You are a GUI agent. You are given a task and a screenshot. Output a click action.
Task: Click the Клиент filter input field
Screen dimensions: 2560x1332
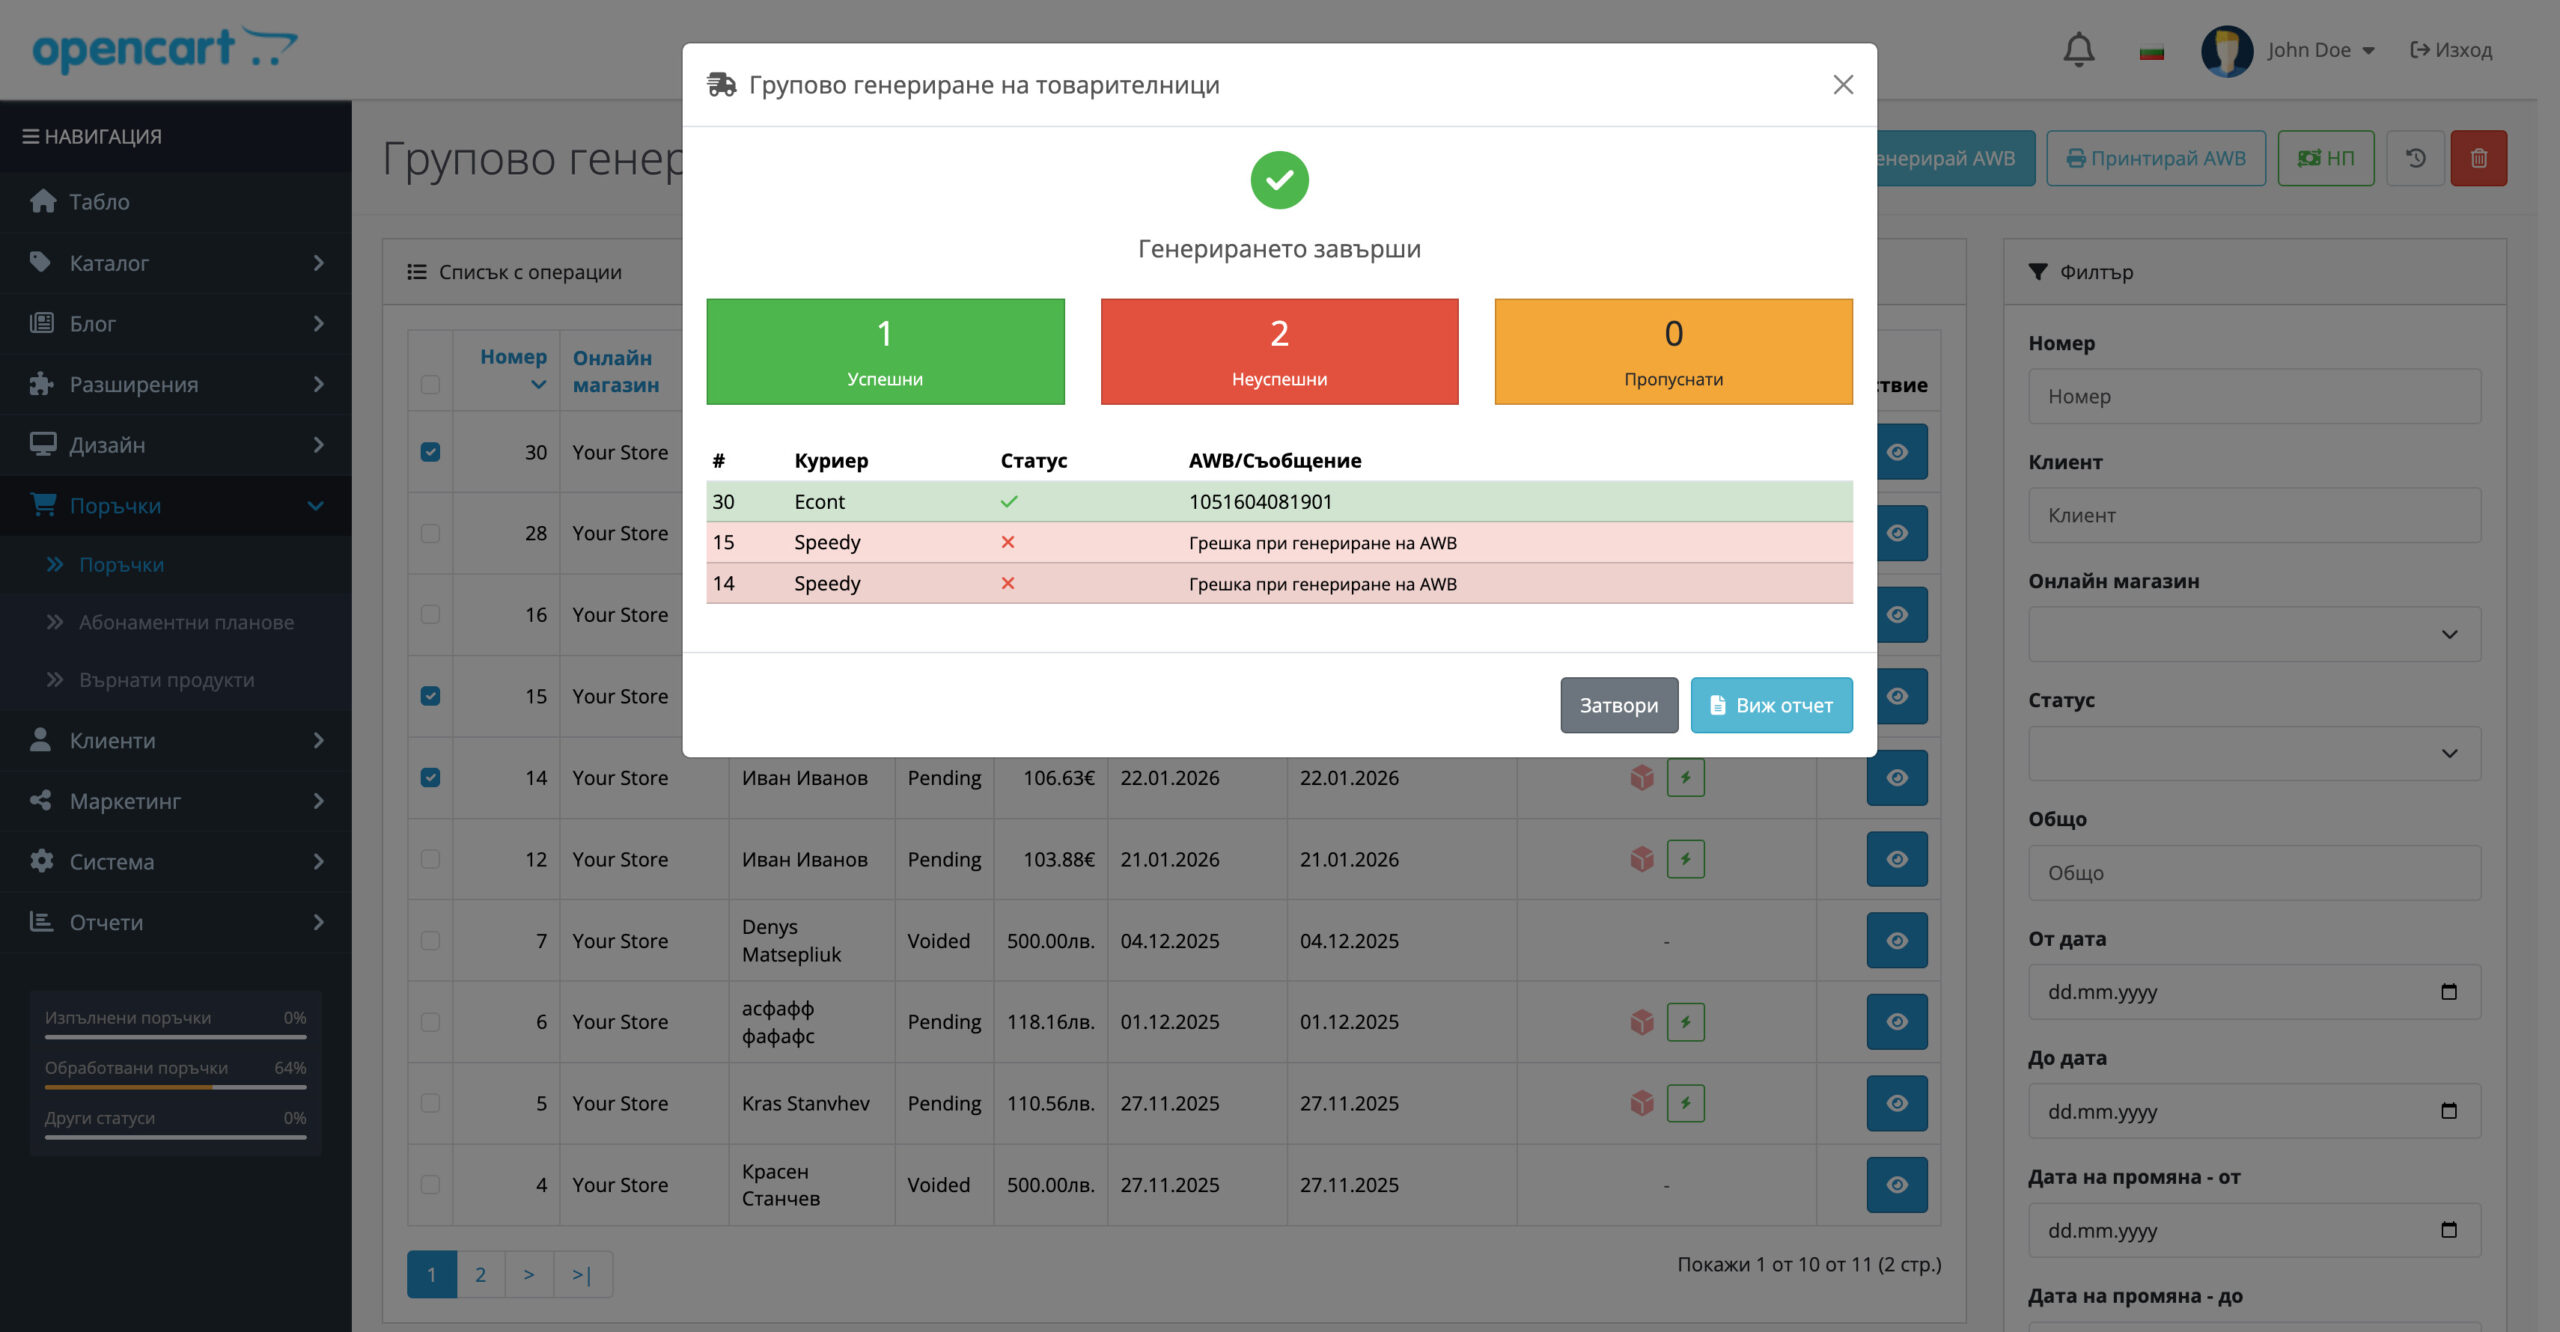2254,515
